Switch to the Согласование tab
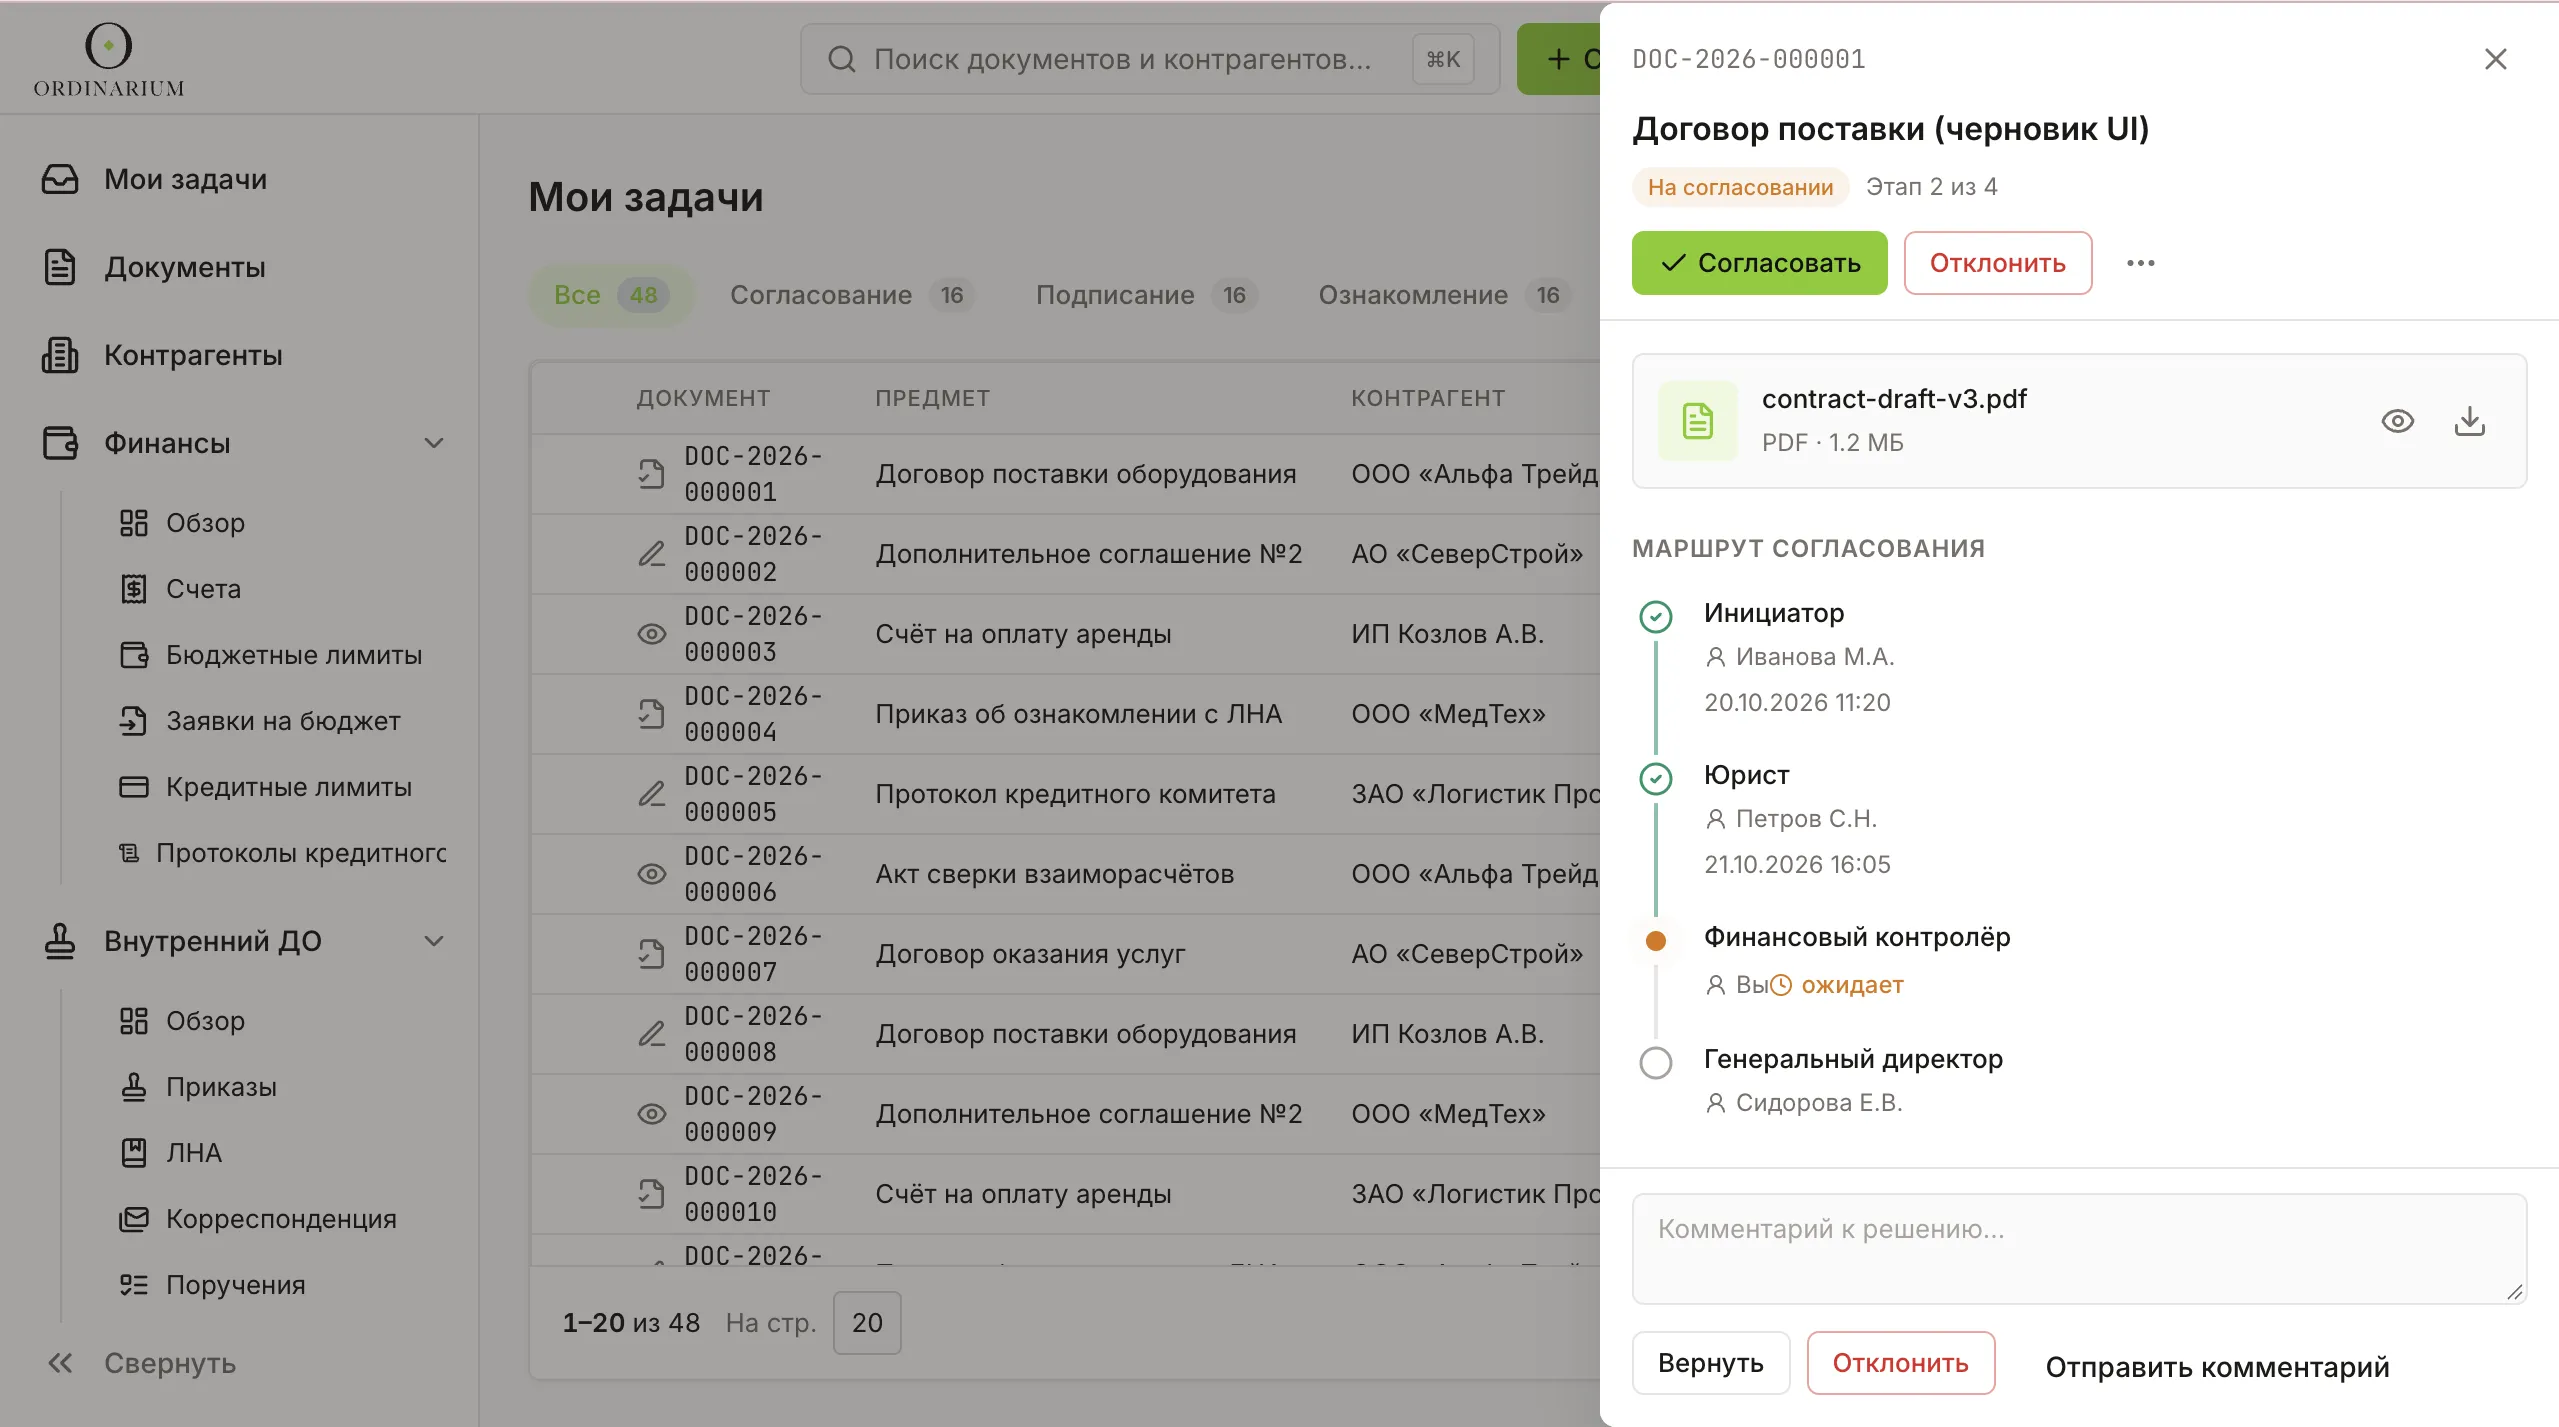The image size is (2559, 1427). pyautogui.click(x=851, y=295)
